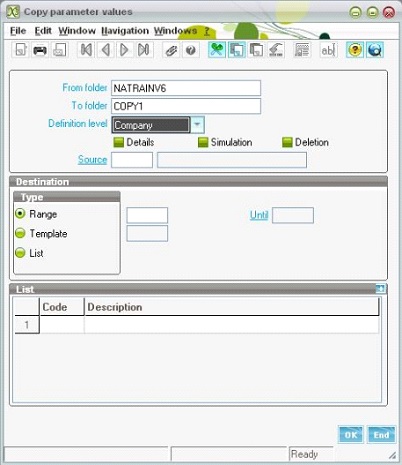Click the OK button
Viewport: 402px width, 465px height.
click(351, 435)
